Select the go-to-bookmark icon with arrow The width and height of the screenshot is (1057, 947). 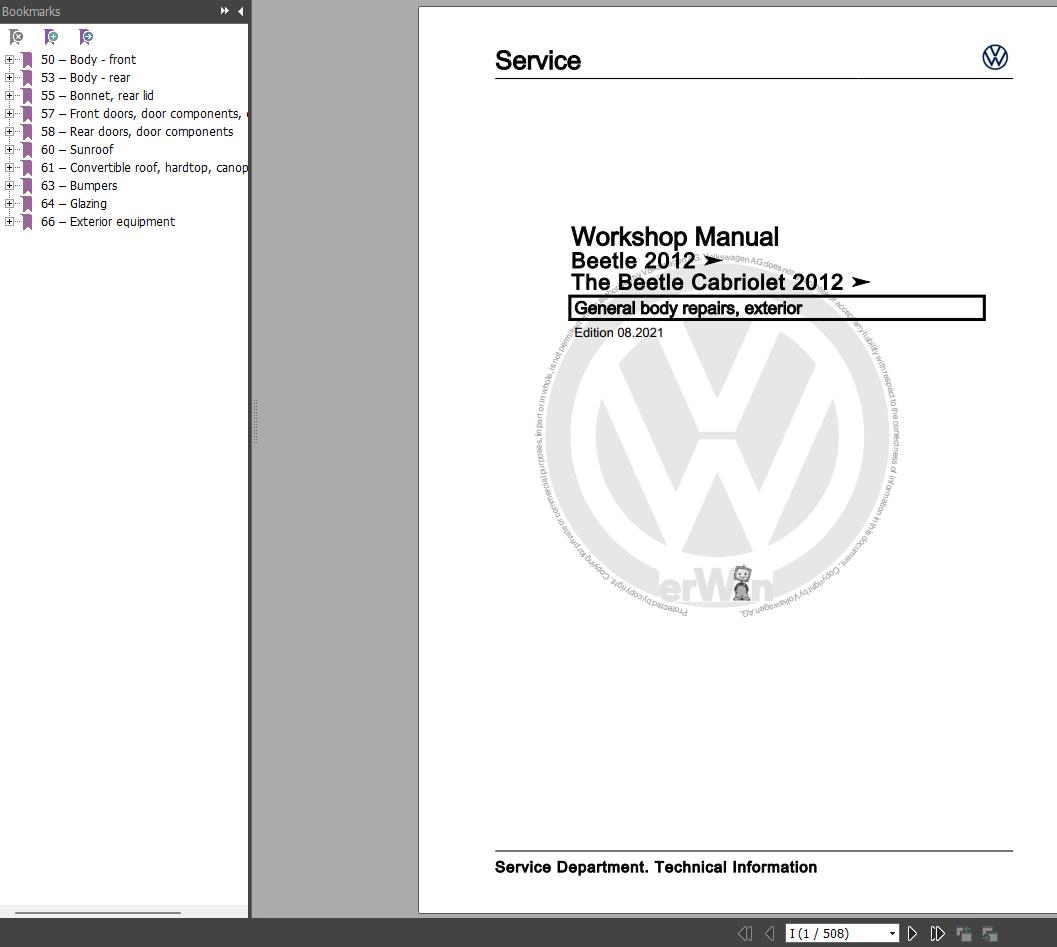86,36
